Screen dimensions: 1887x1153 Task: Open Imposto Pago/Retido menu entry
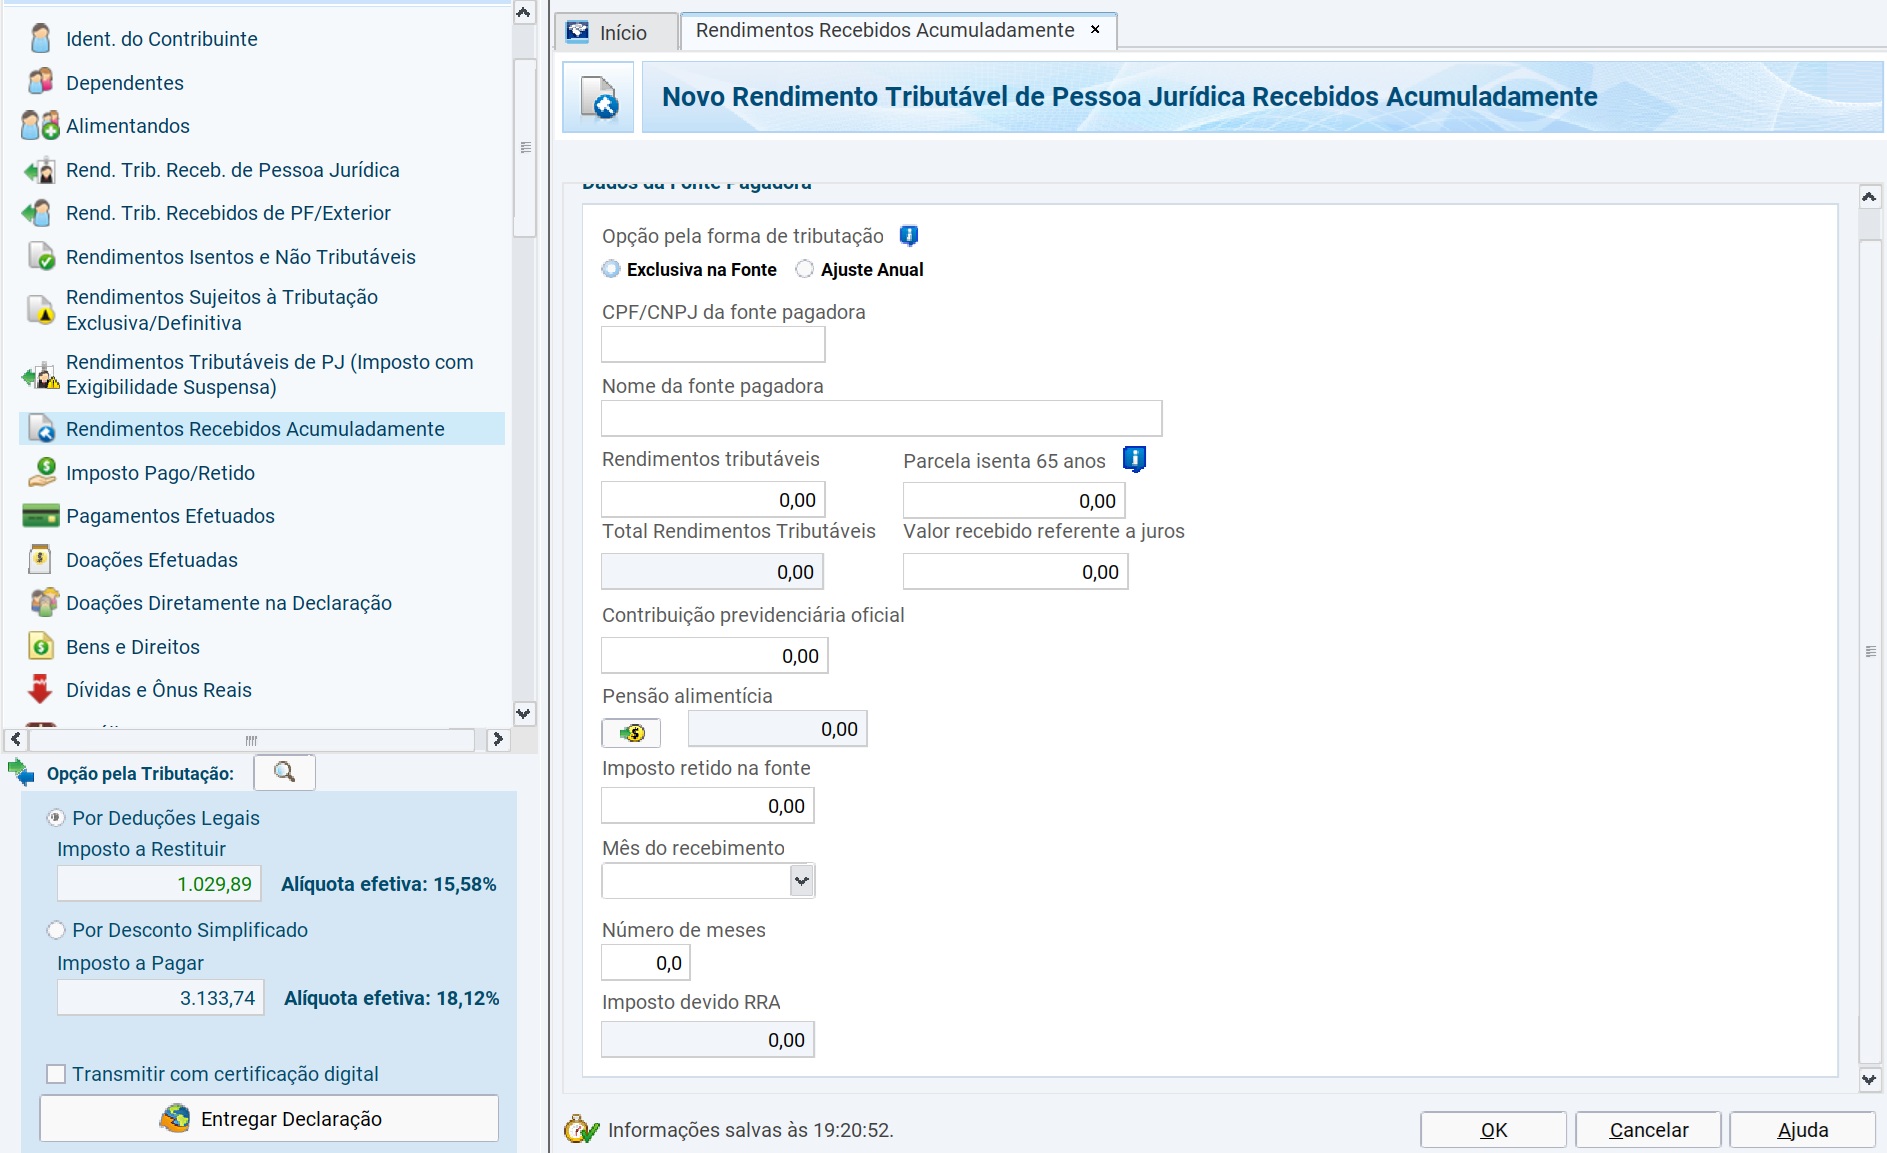[160, 473]
